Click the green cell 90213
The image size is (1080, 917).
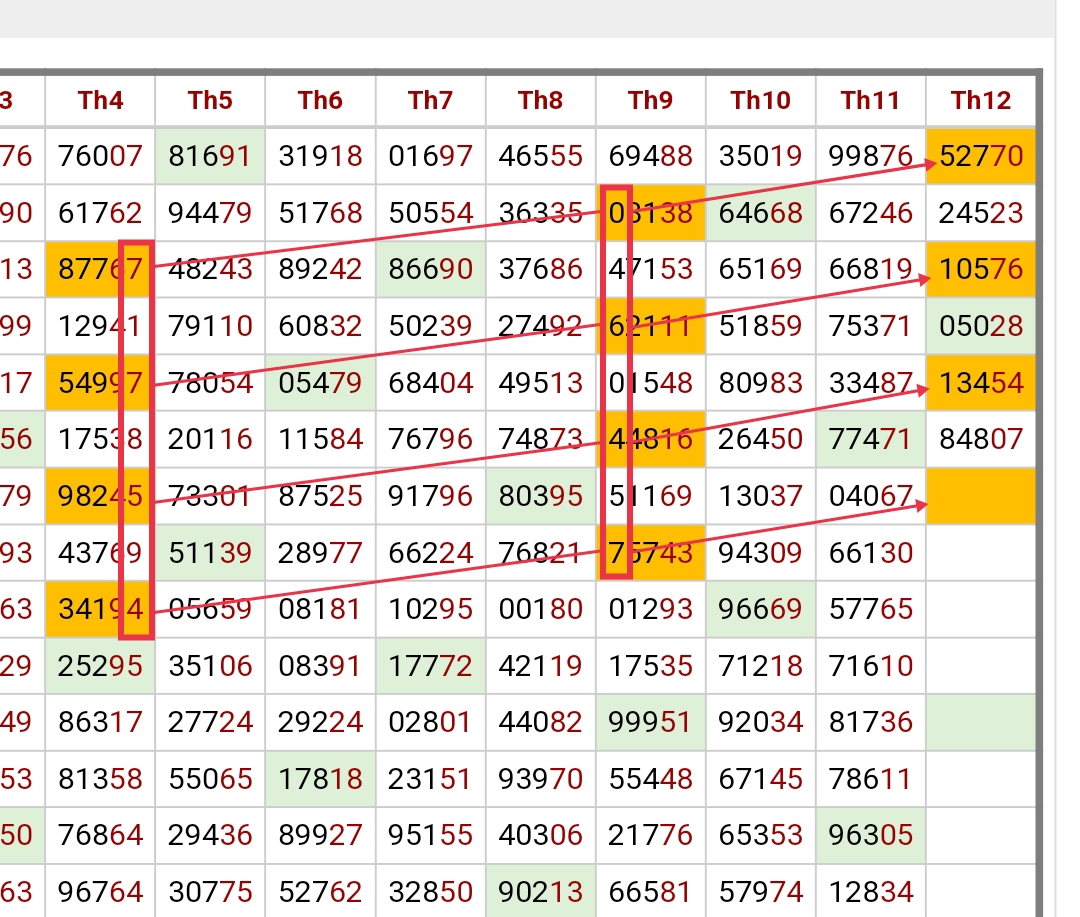[541, 892]
